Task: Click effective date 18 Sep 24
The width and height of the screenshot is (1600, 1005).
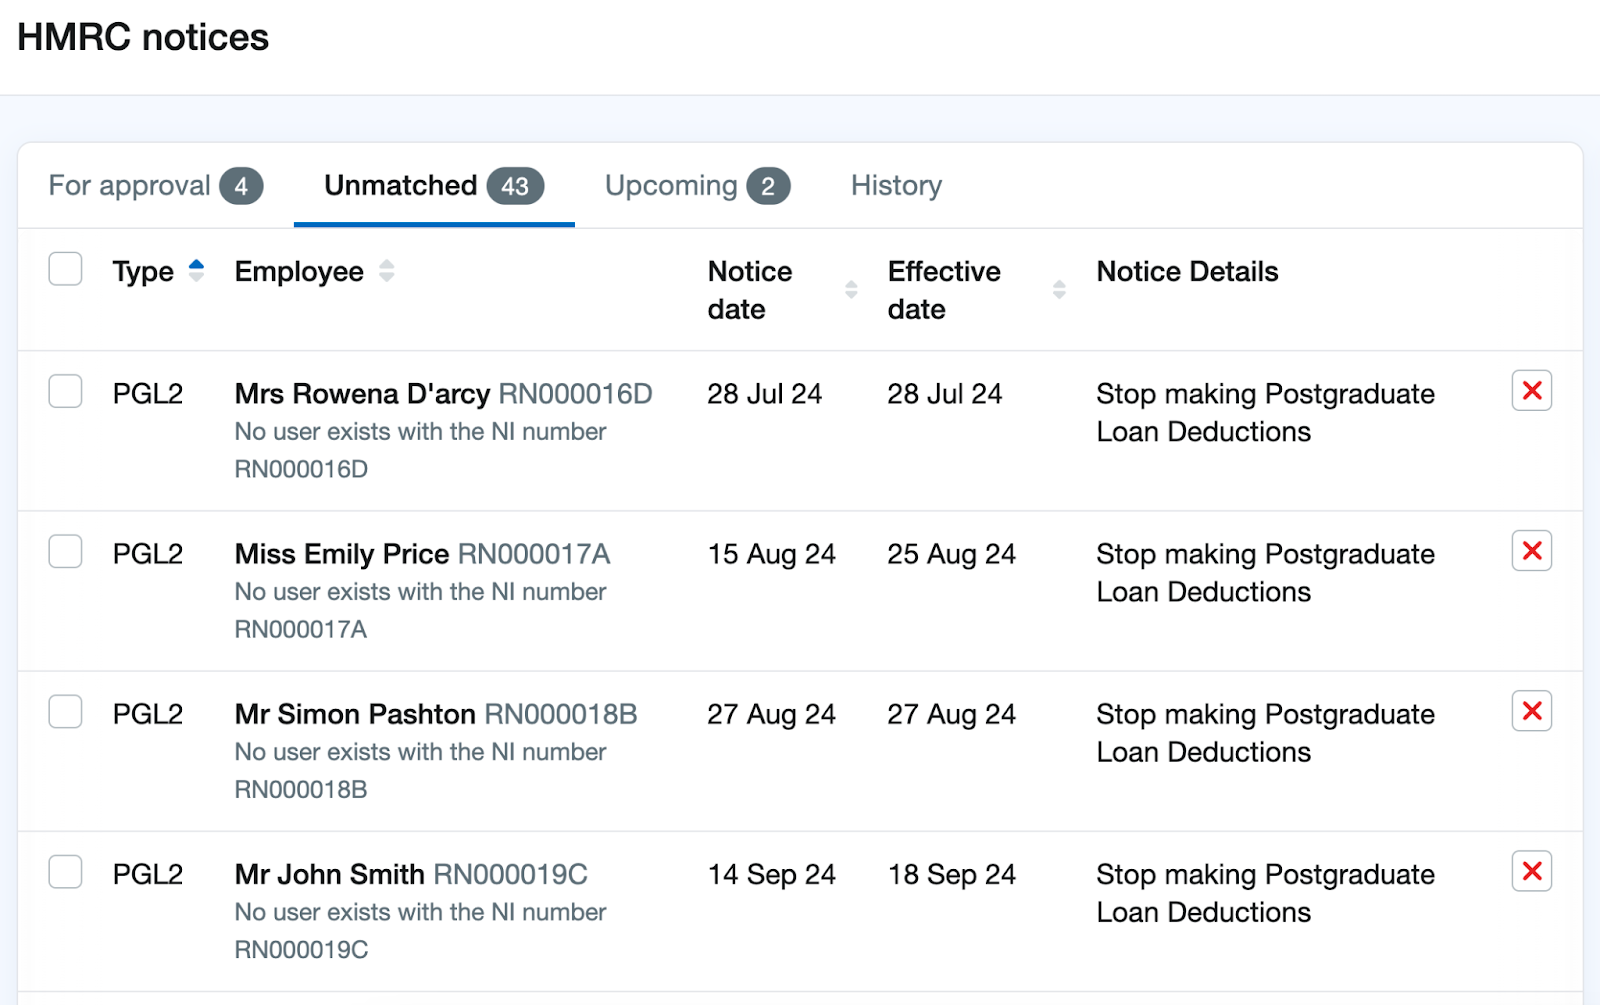Action: (952, 874)
